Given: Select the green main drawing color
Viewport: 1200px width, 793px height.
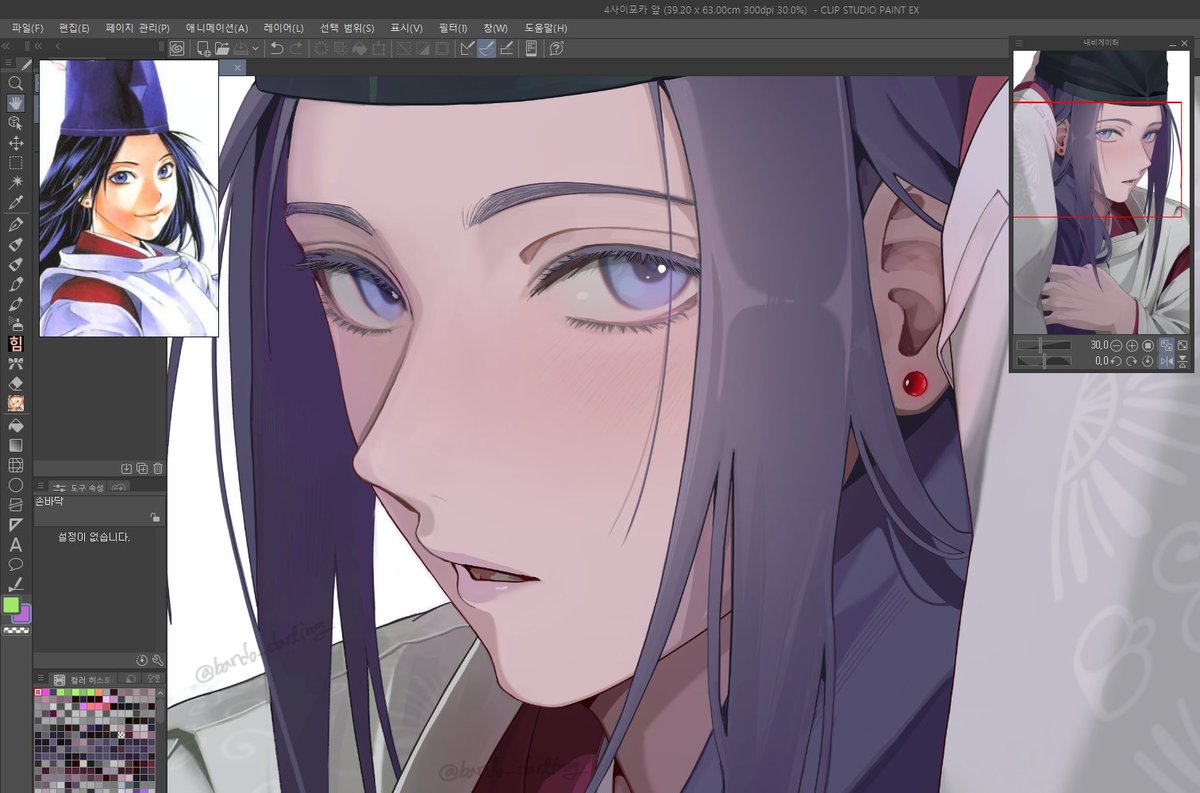Looking at the screenshot, I should (11, 605).
